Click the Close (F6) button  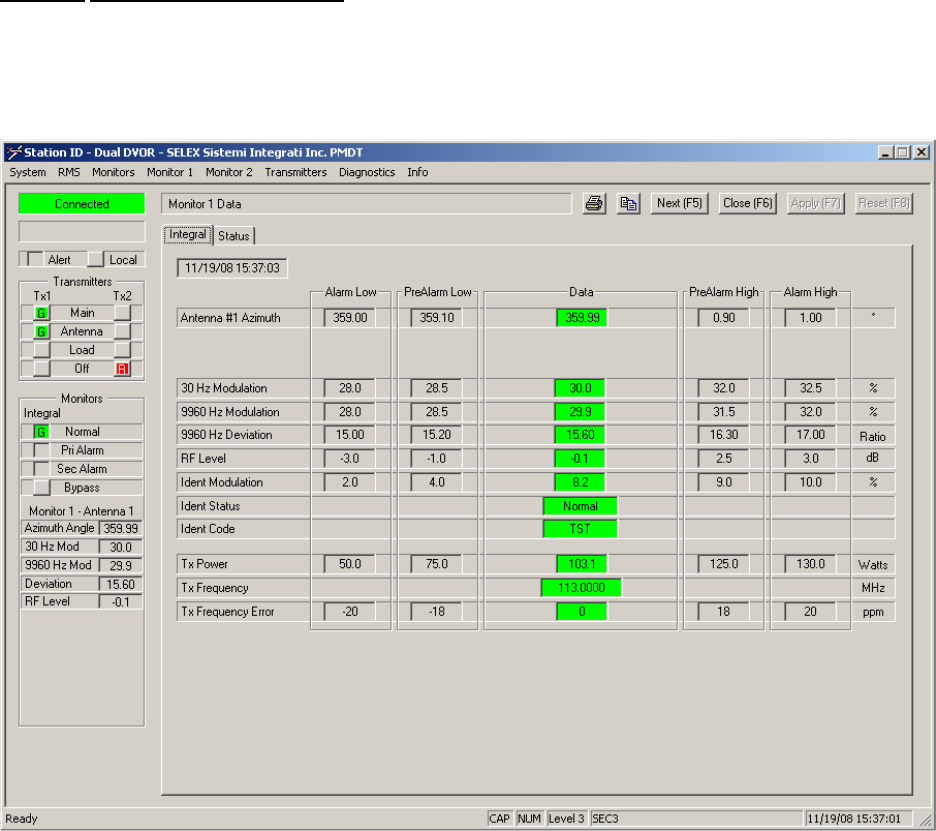coord(747,204)
